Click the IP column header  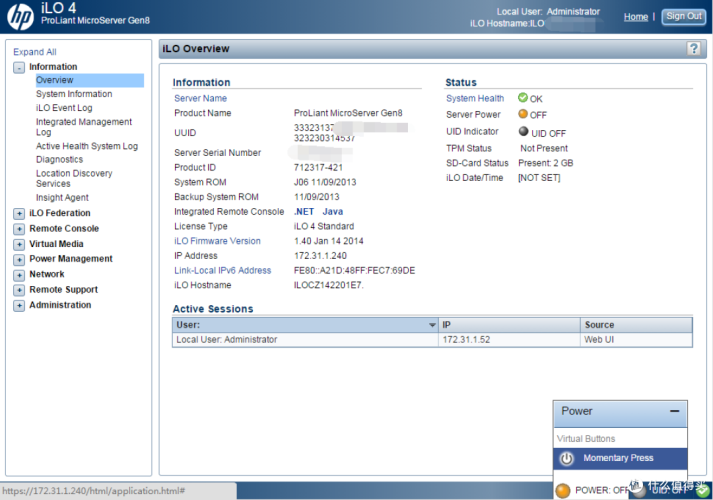[509, 325]
